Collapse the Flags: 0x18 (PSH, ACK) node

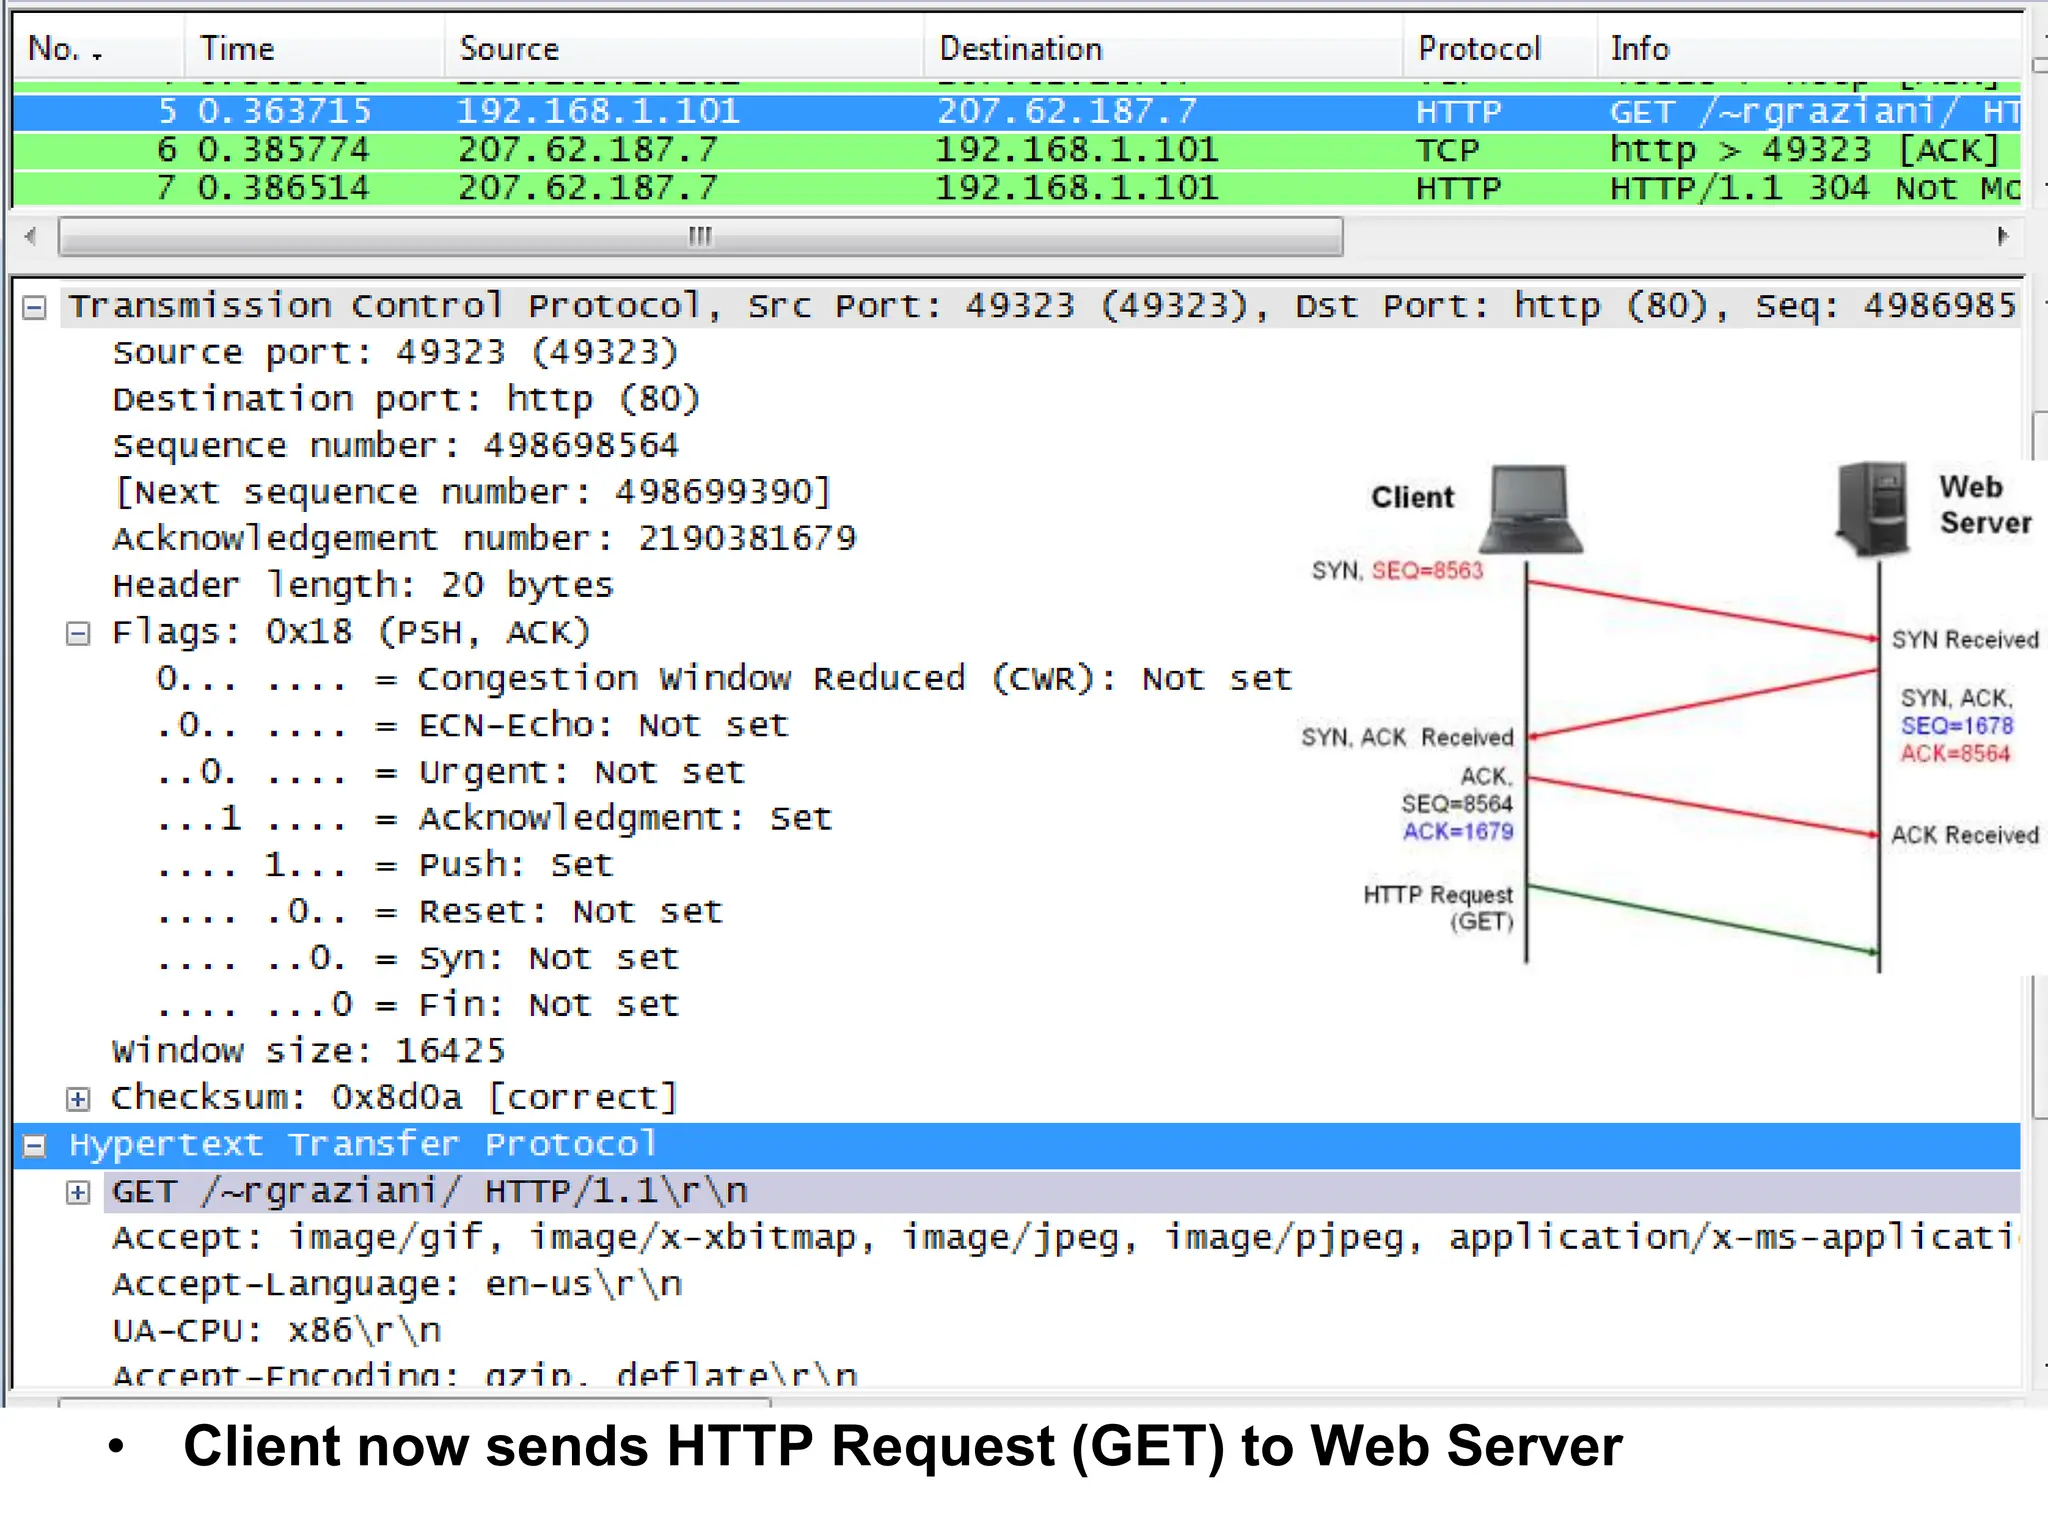[78, 634]
